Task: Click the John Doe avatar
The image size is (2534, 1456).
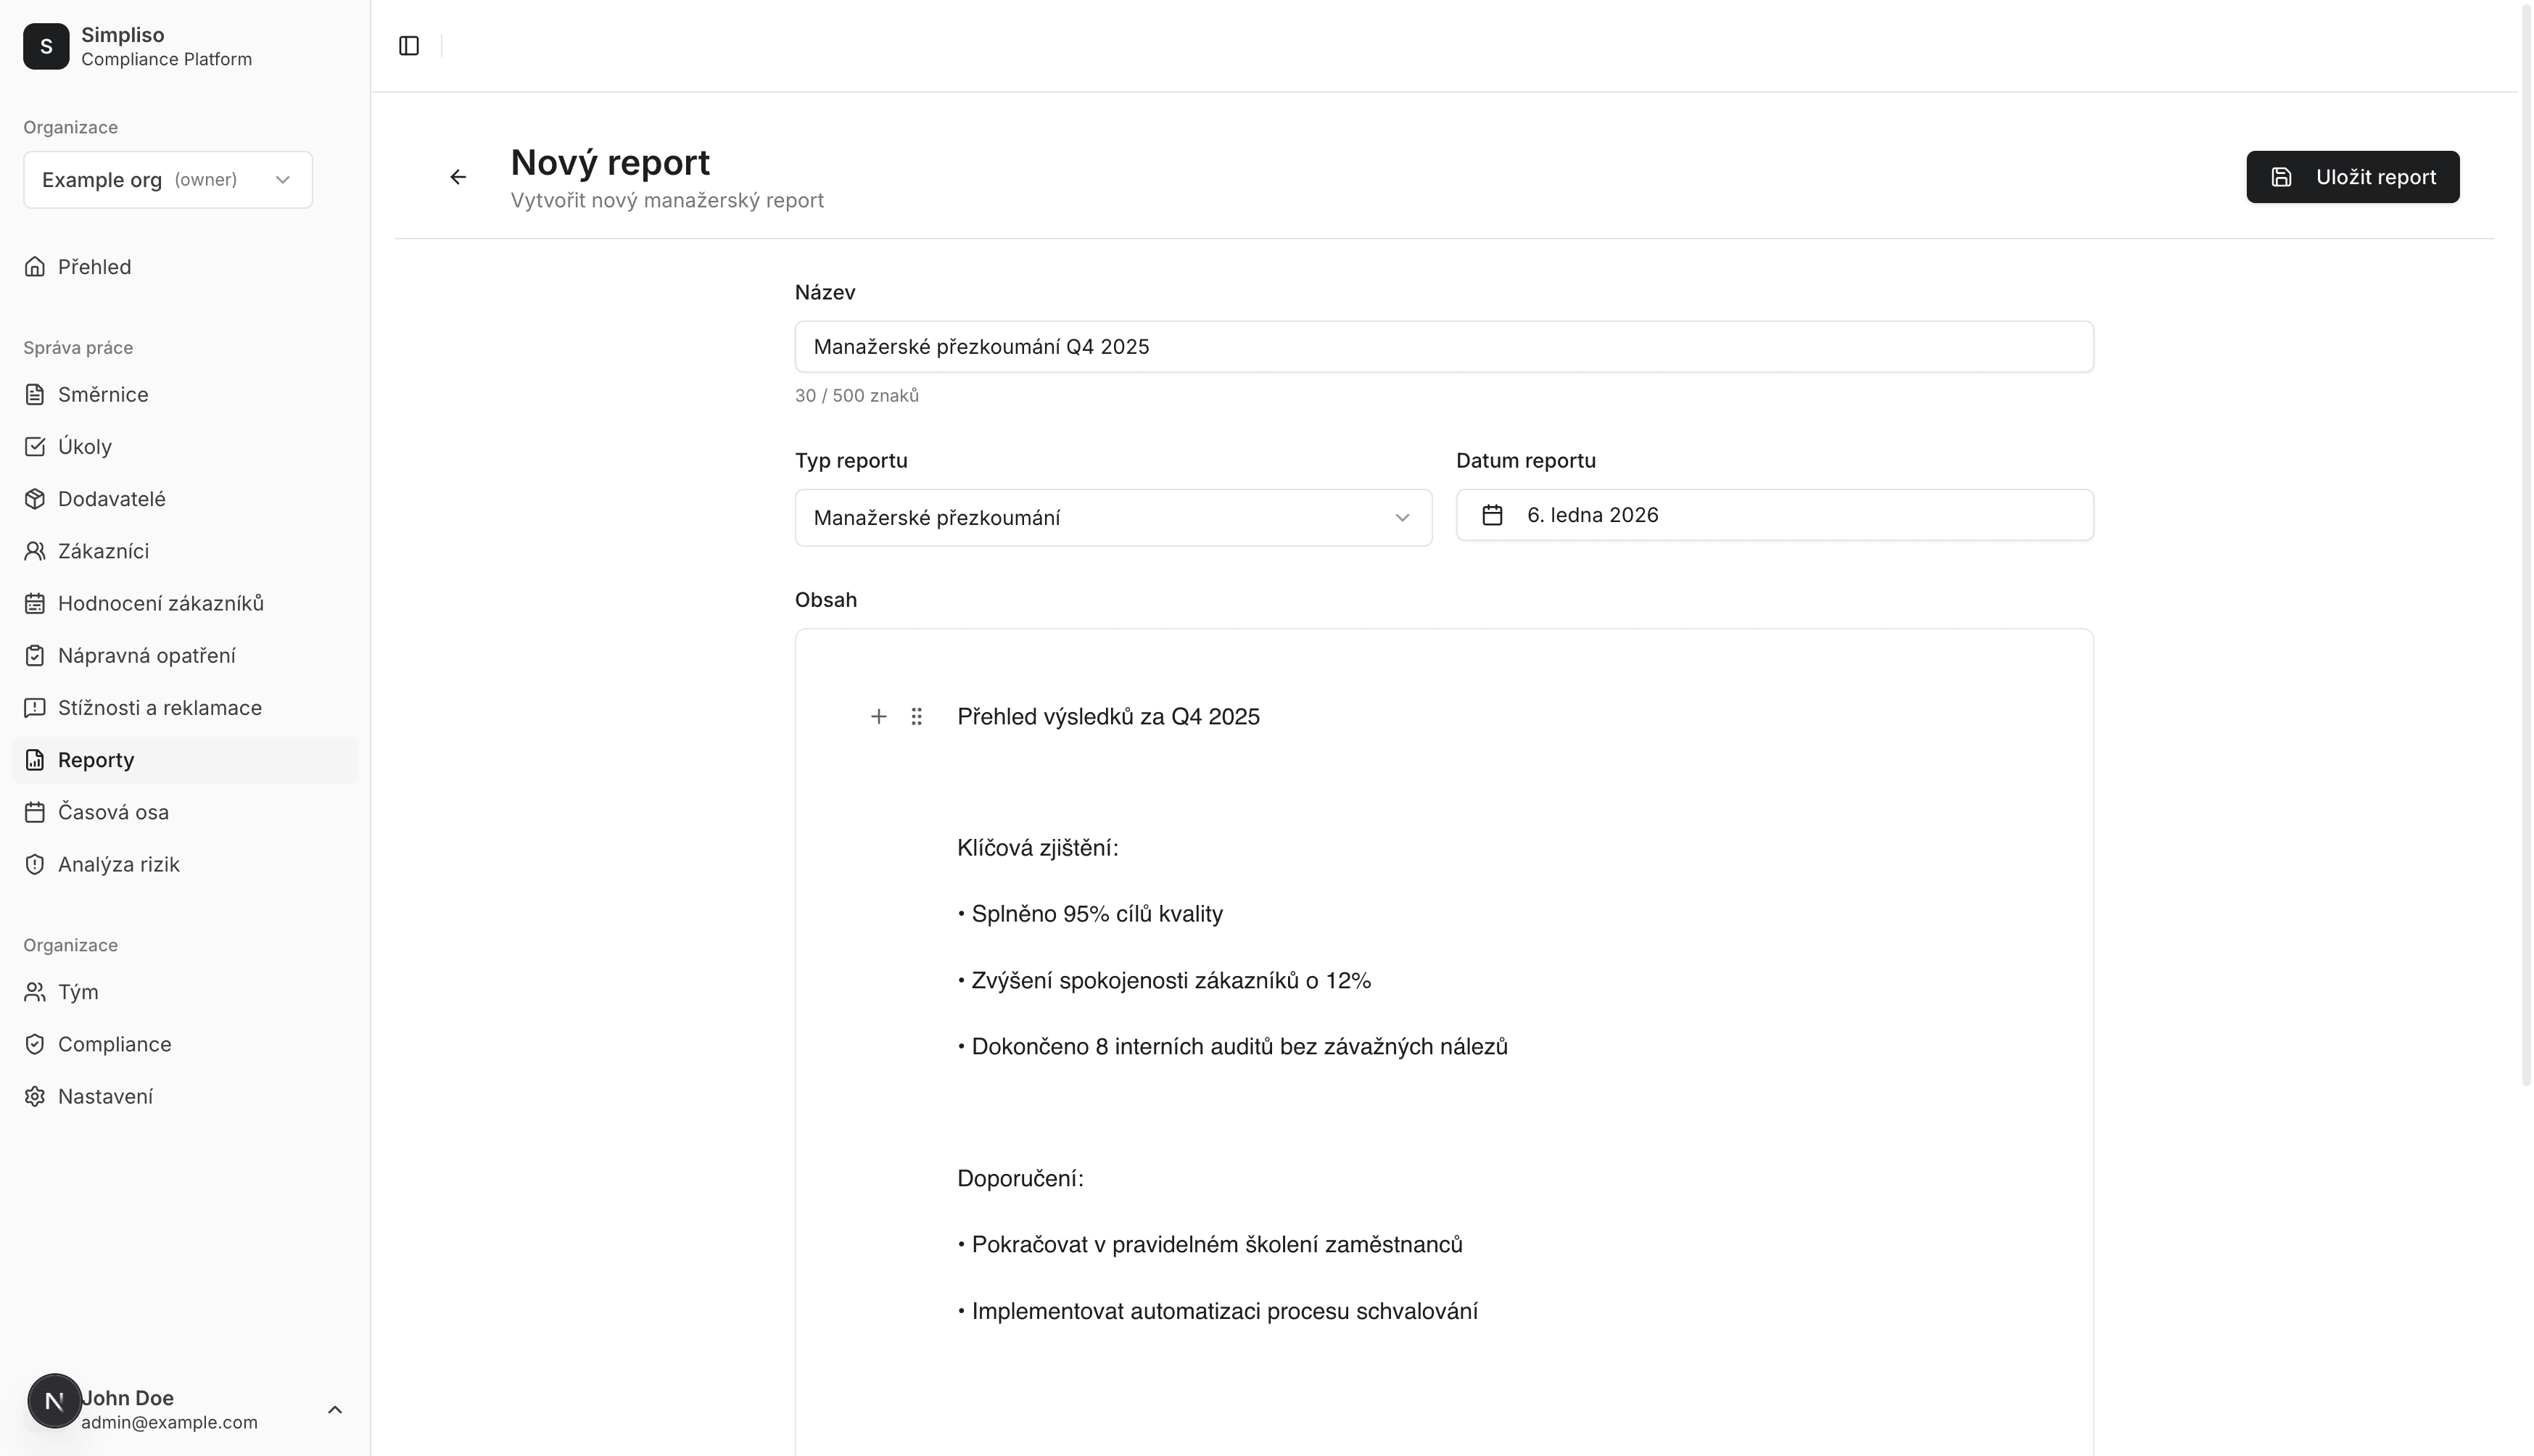Action: click(x=54, y=1401)
